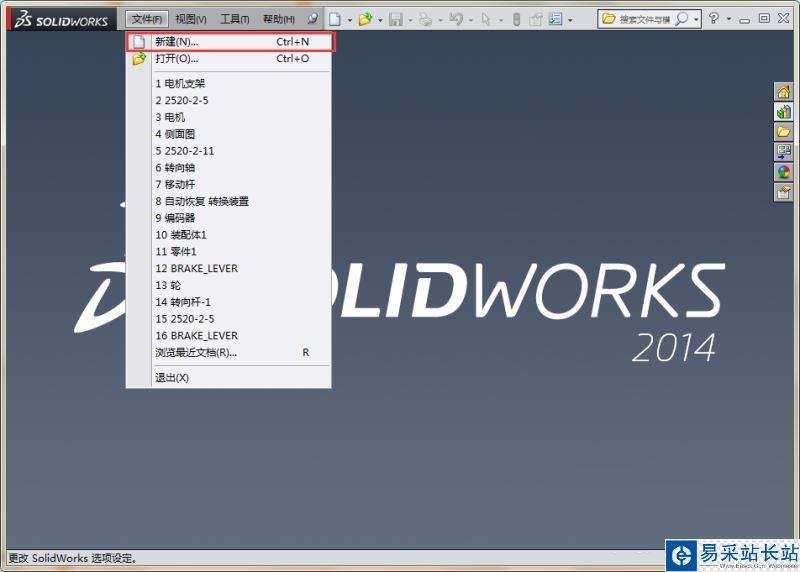Open recent file 5 2520-2-11
Image resolution: width=800 pixels, height=572 pixels.
point(229,151)
